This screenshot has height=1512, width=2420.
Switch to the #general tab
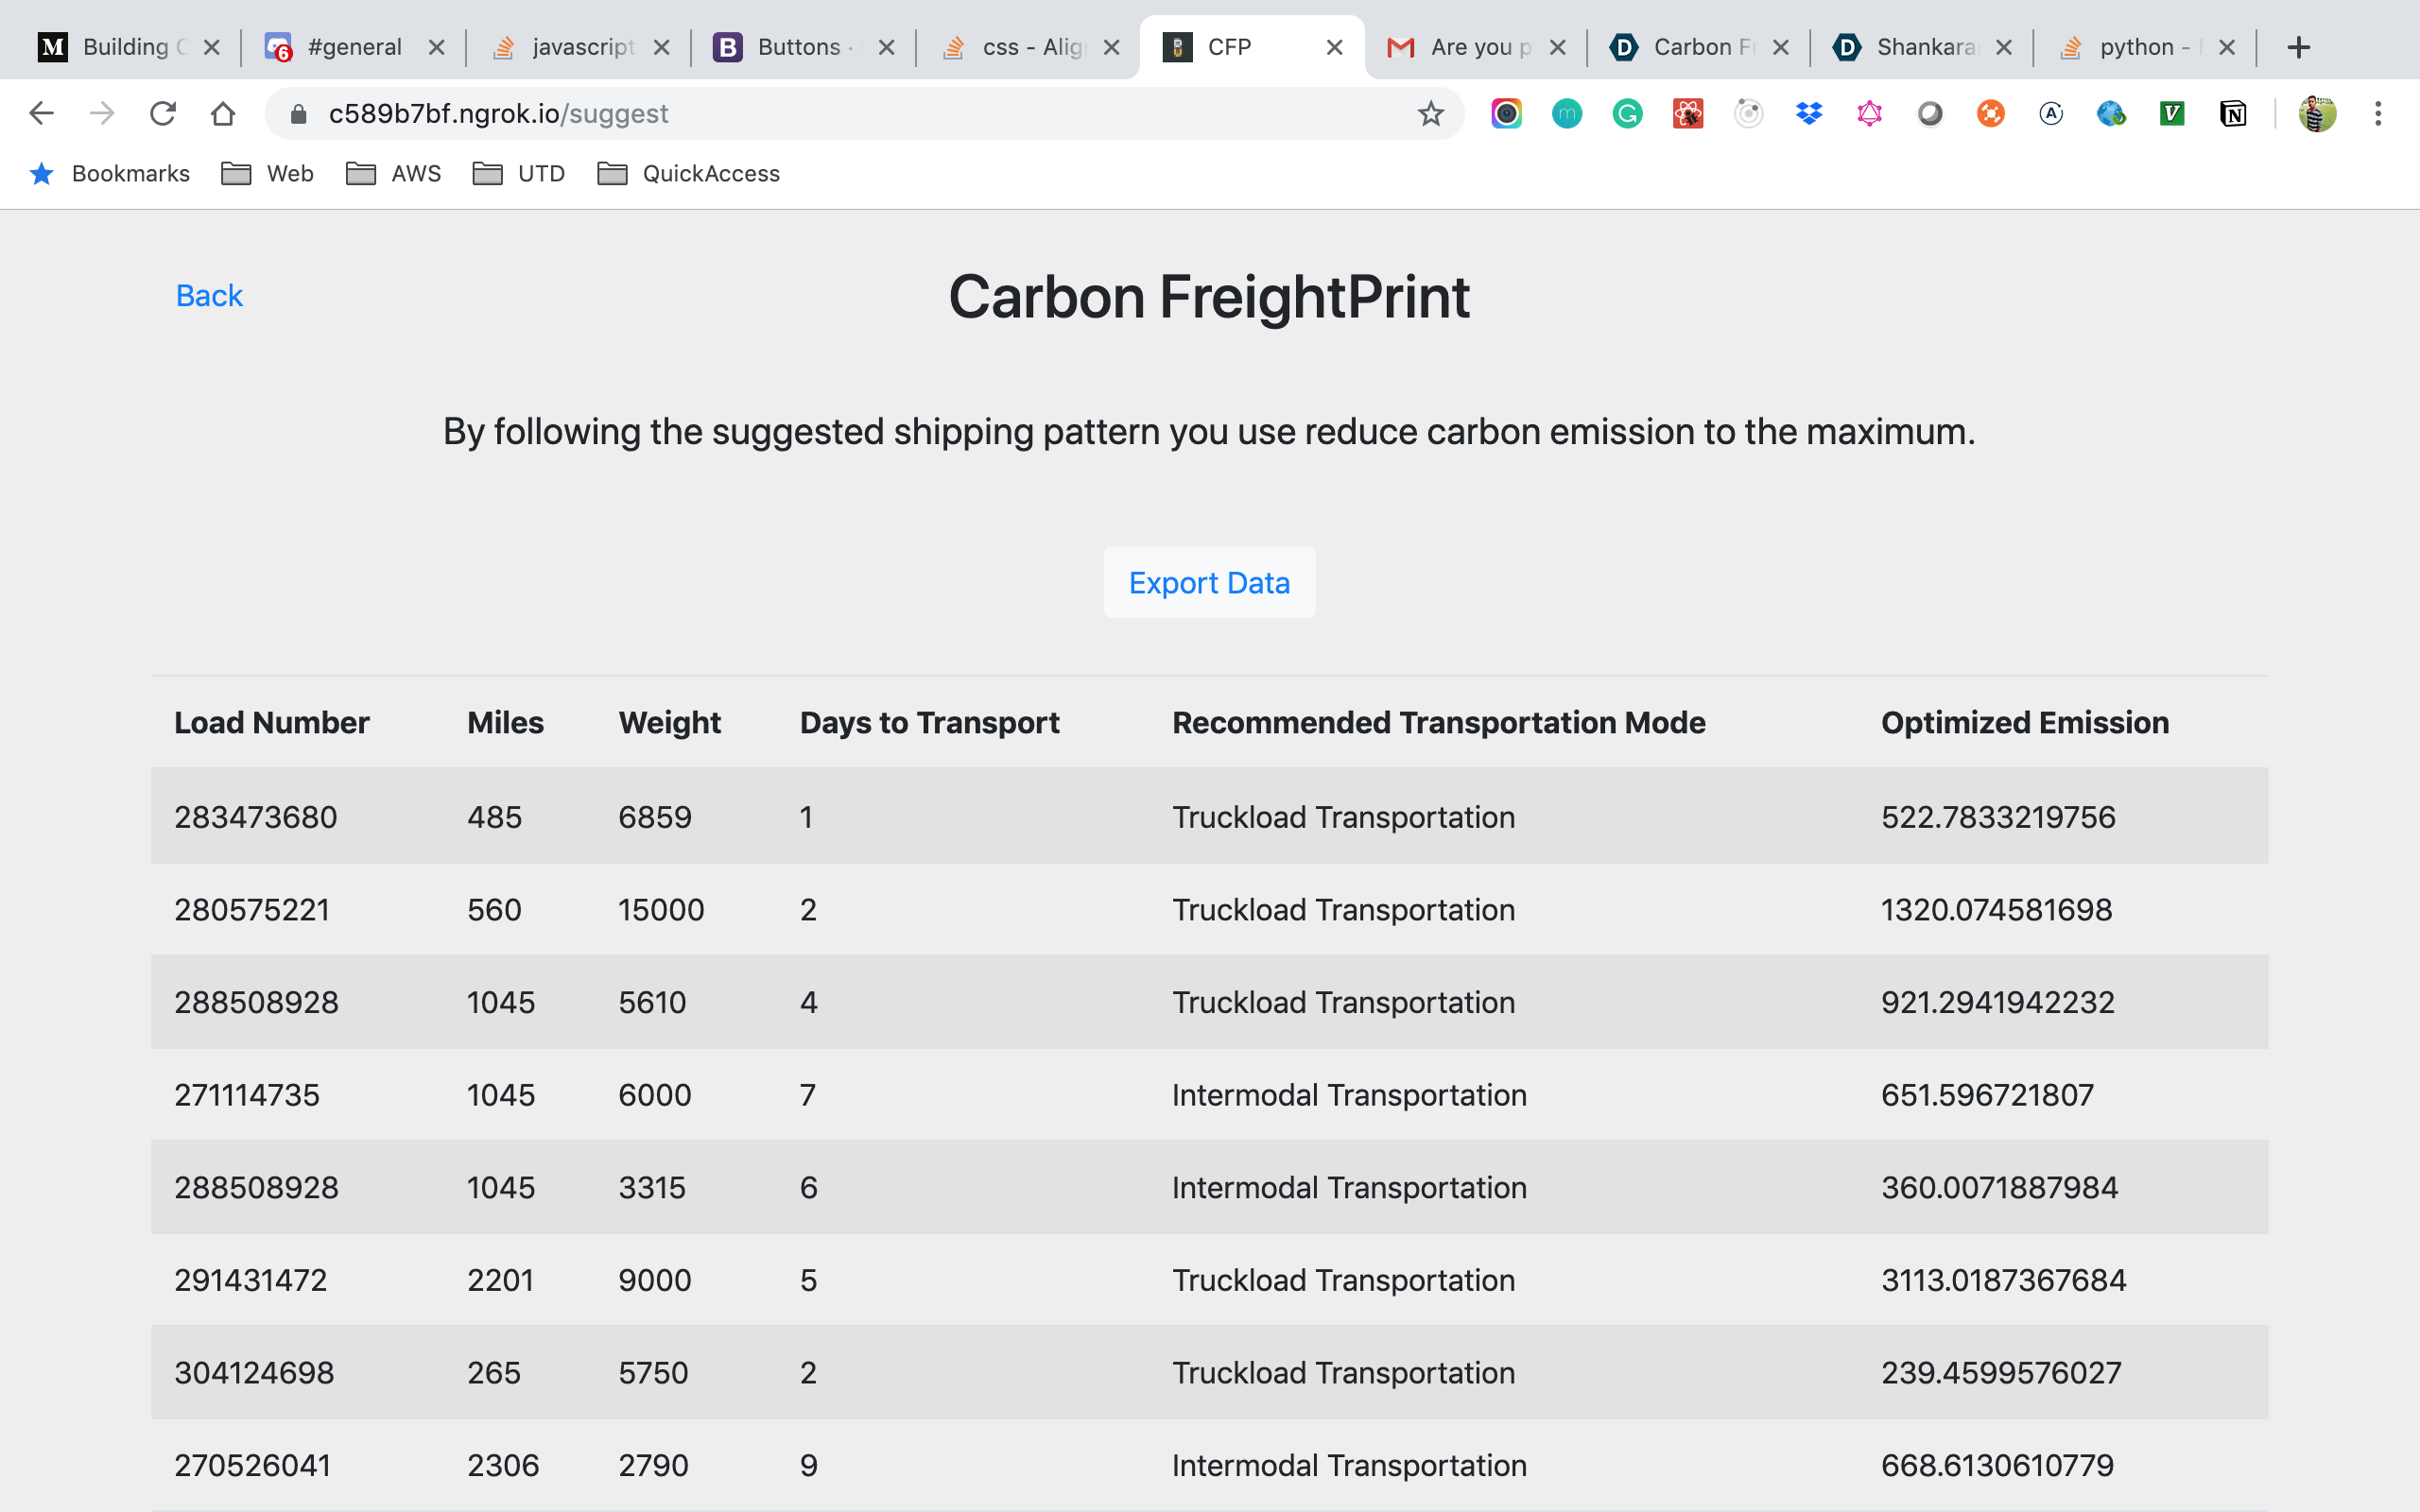pos(354,47)
